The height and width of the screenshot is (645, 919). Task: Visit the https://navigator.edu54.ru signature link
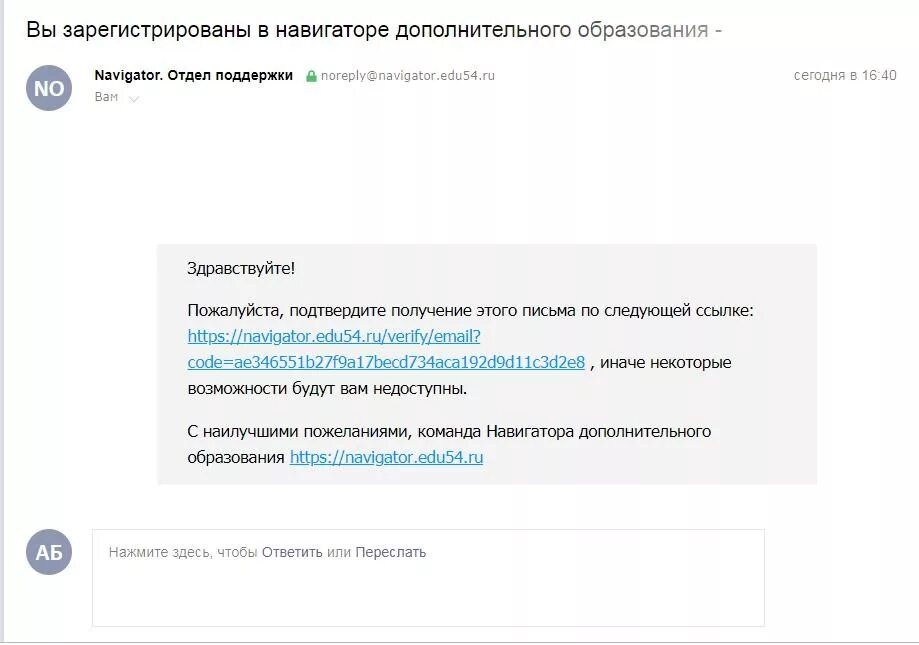387,457
